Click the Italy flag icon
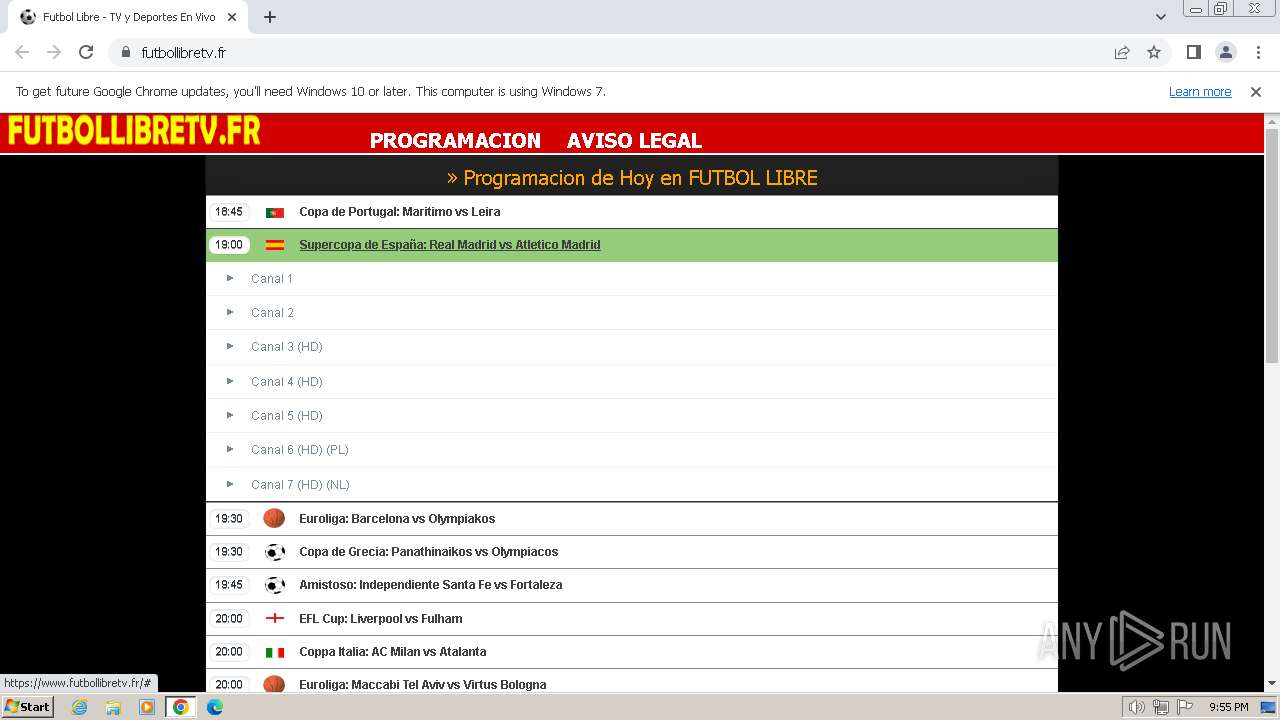Image resolution: width=1280 pixels, height=720 pixels. 275,652
